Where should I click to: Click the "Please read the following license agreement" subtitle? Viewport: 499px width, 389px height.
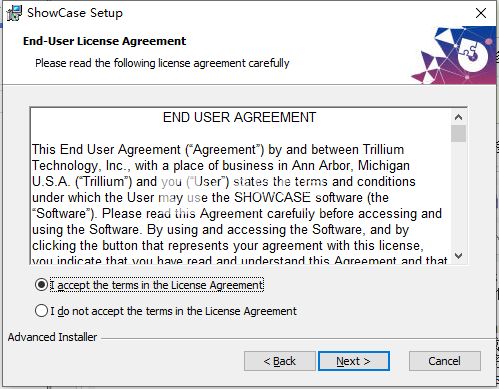coord(162,63)
